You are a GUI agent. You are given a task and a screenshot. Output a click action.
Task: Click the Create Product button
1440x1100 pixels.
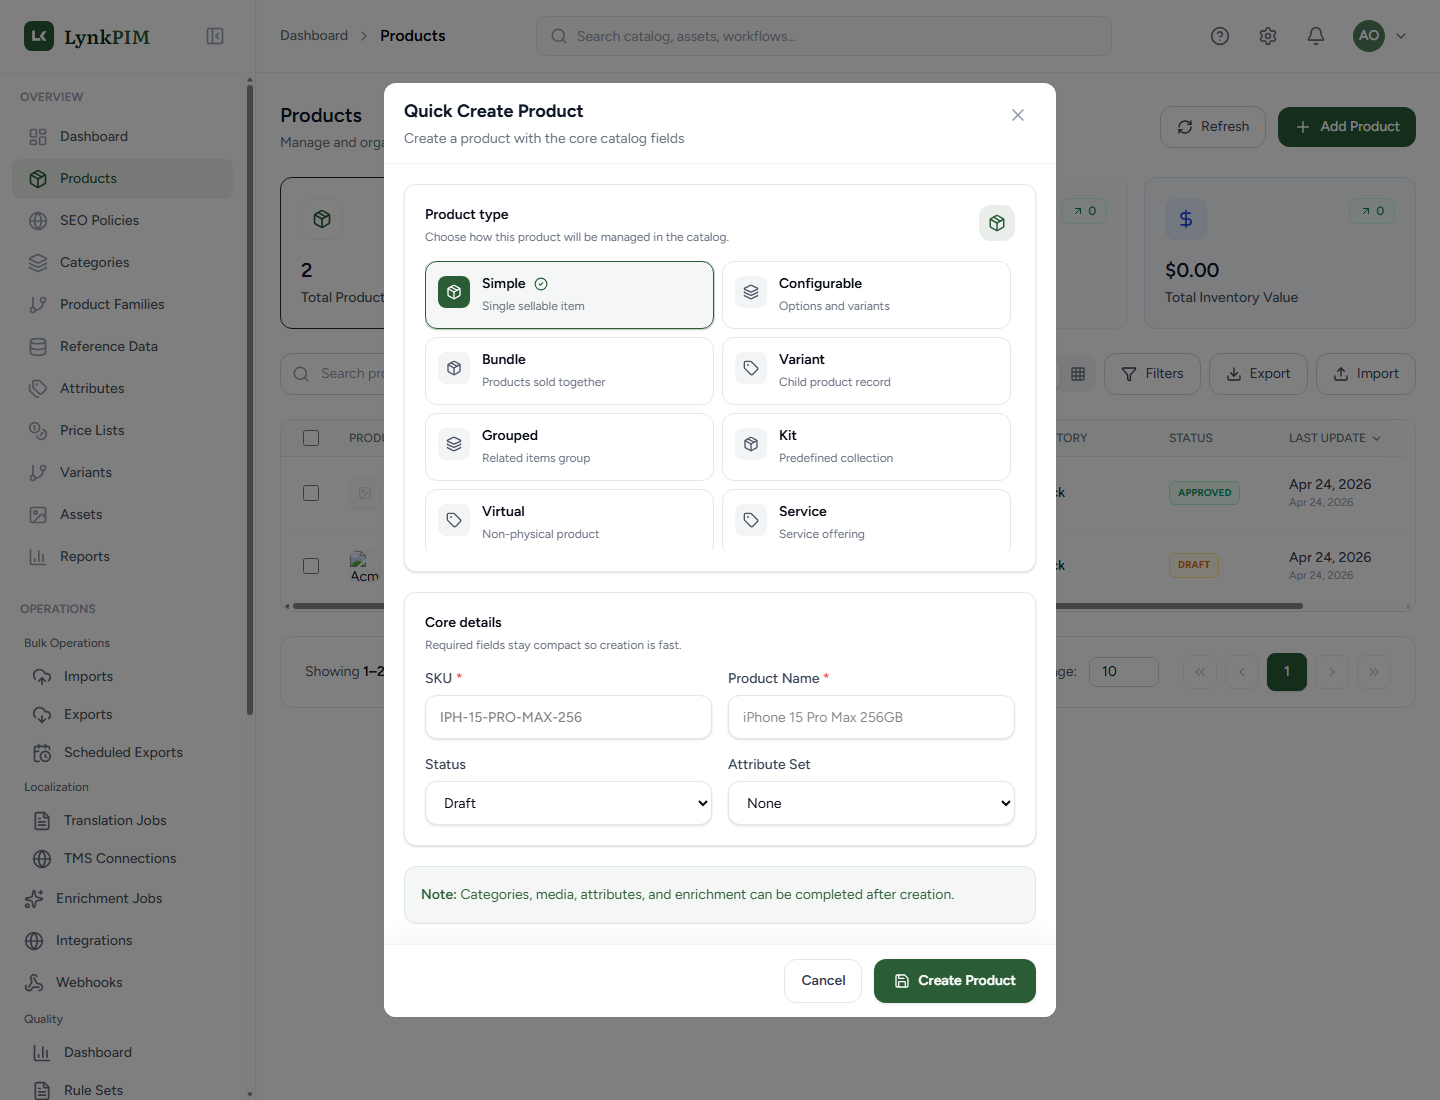tap(955, 981)
